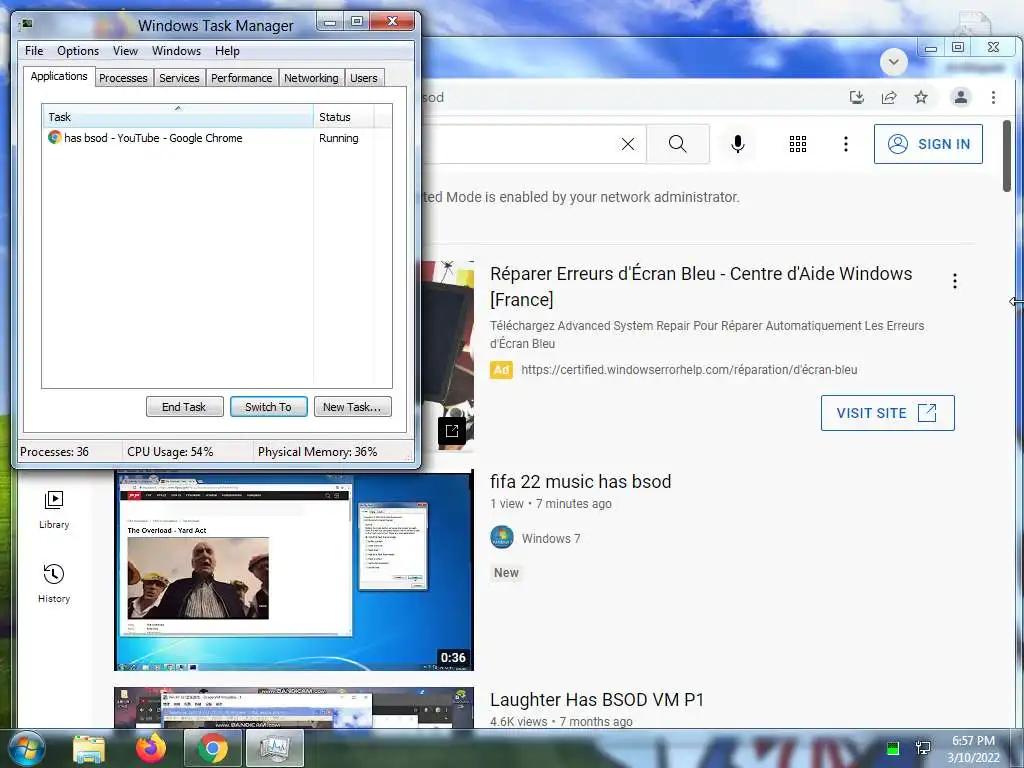Bookmark this page with the star icon
This screenshot has width=1024, height=768.
(921, 98)
